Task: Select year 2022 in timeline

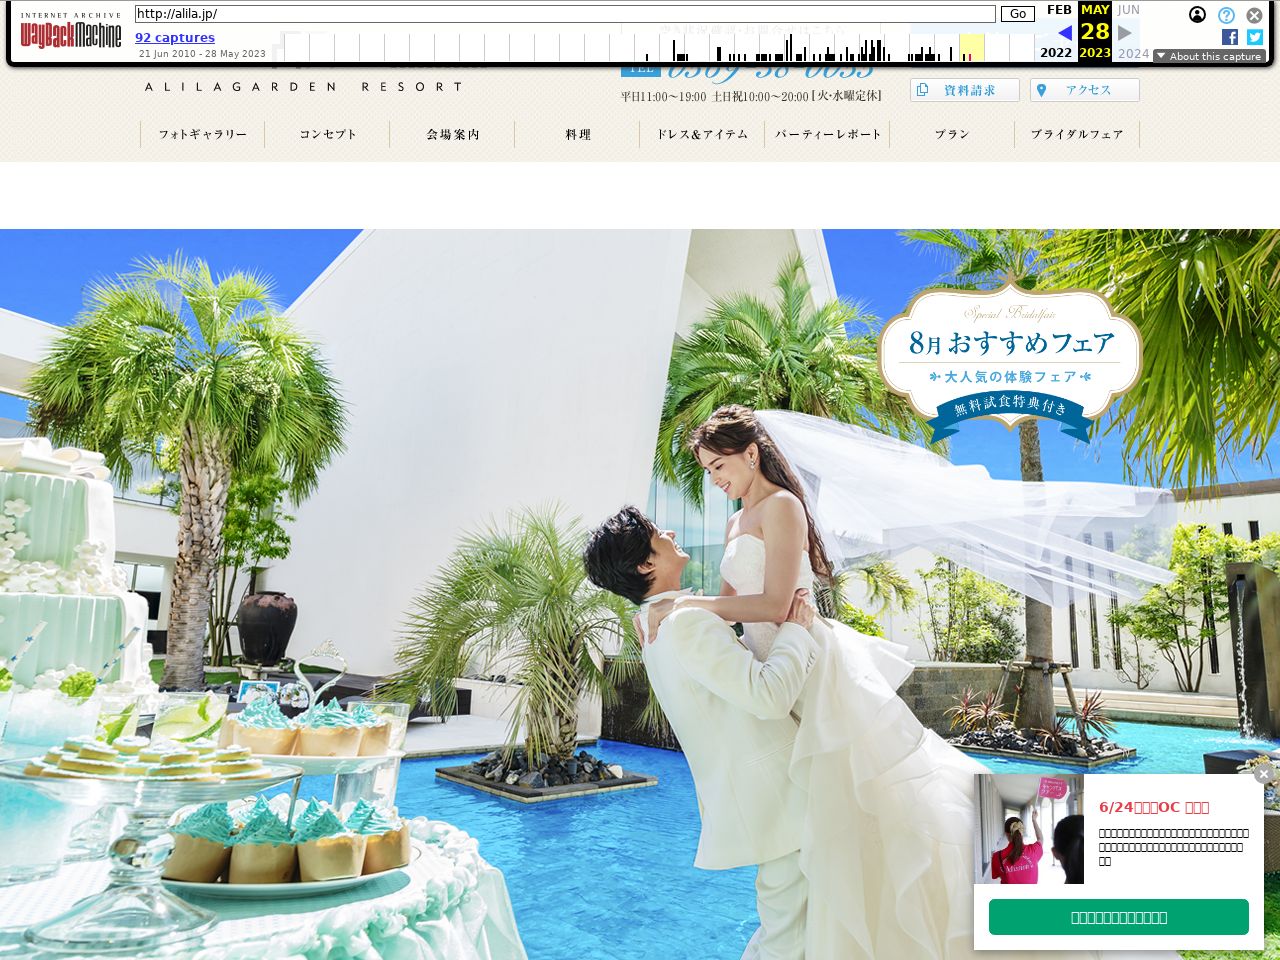Action: (1056, 53)
